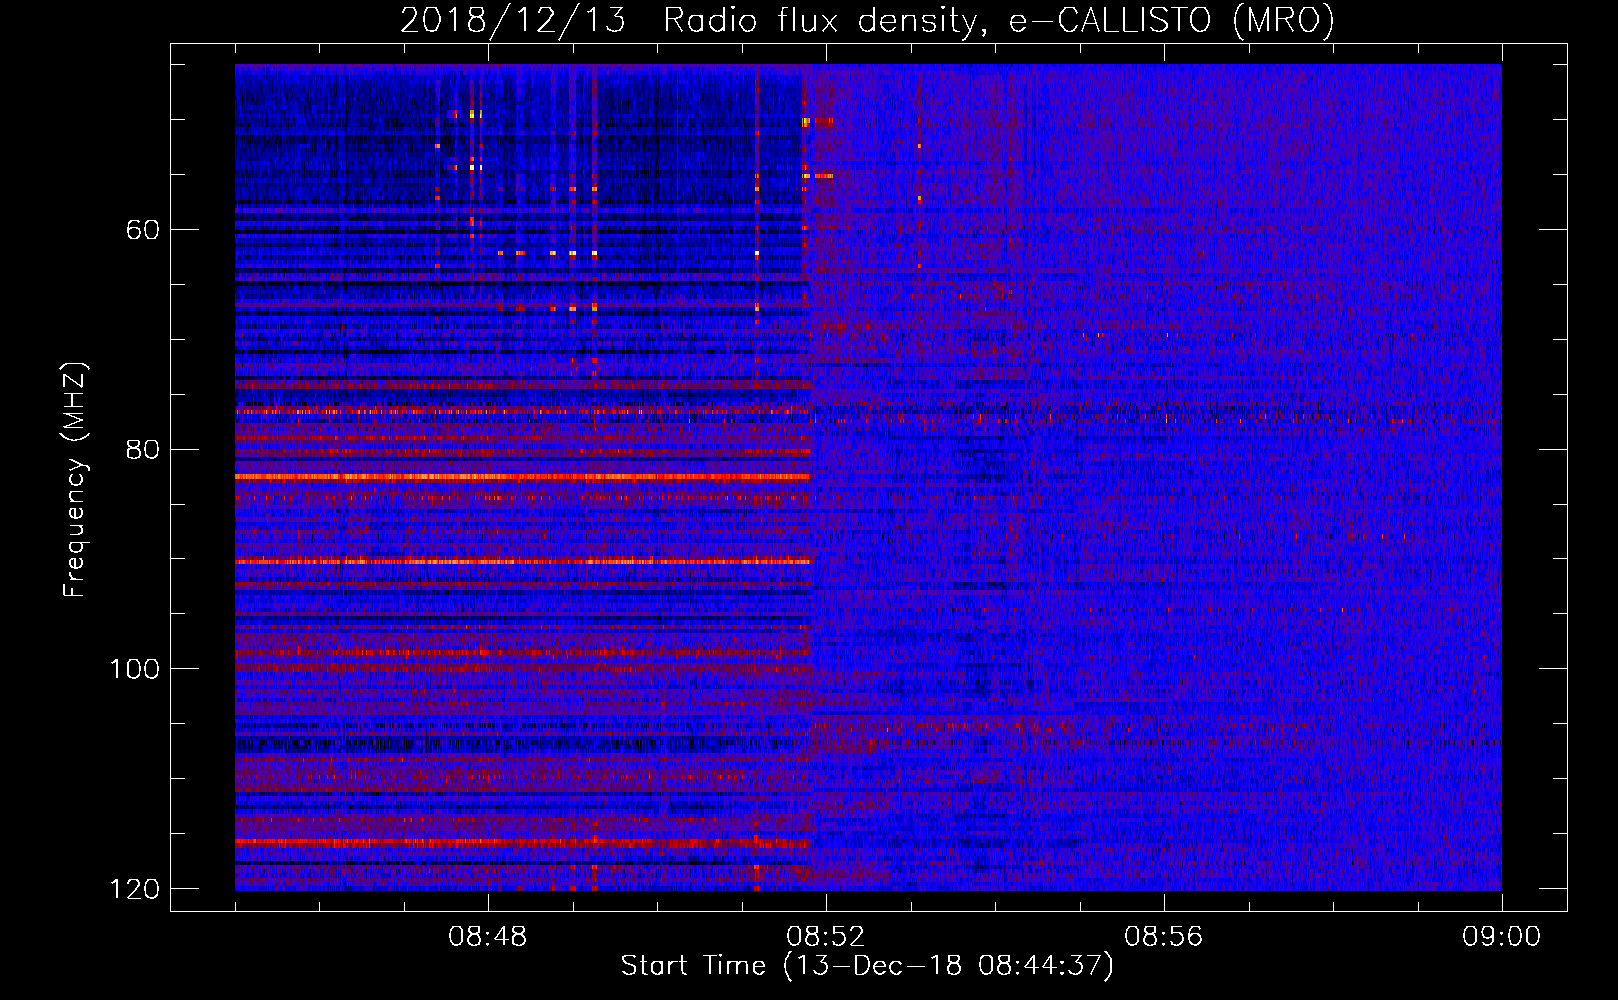Click the "Start Time (13-Dec-18 08:44:37)" label

(x=867, y=966)
